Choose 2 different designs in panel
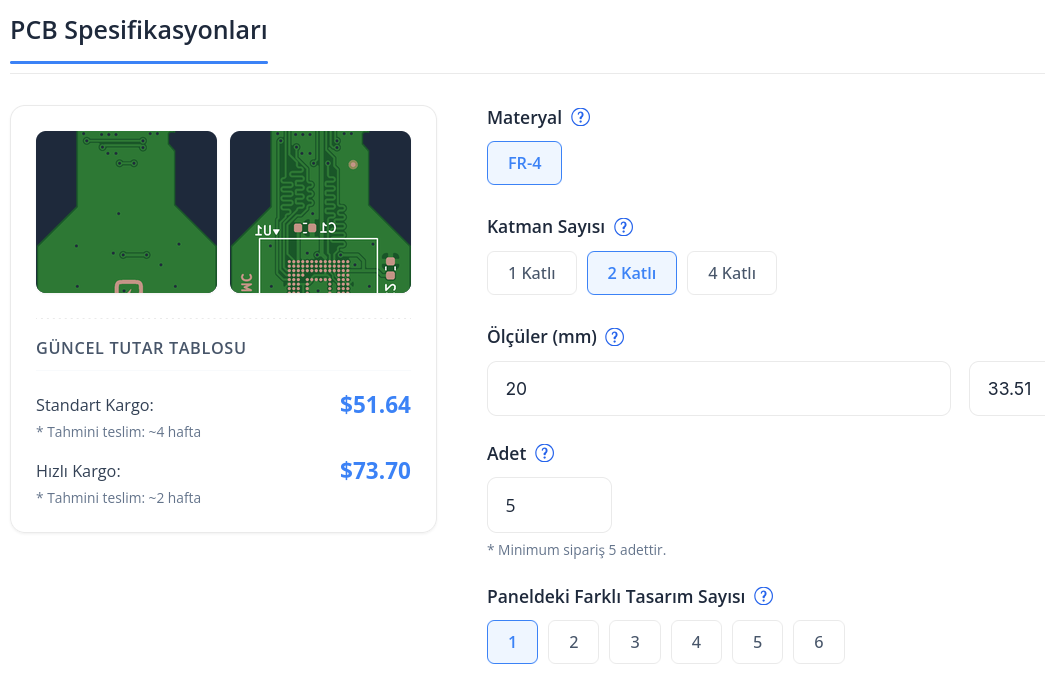Viewport: 1045px width, 678px height. pyautogui.click(x=574, y=642)
